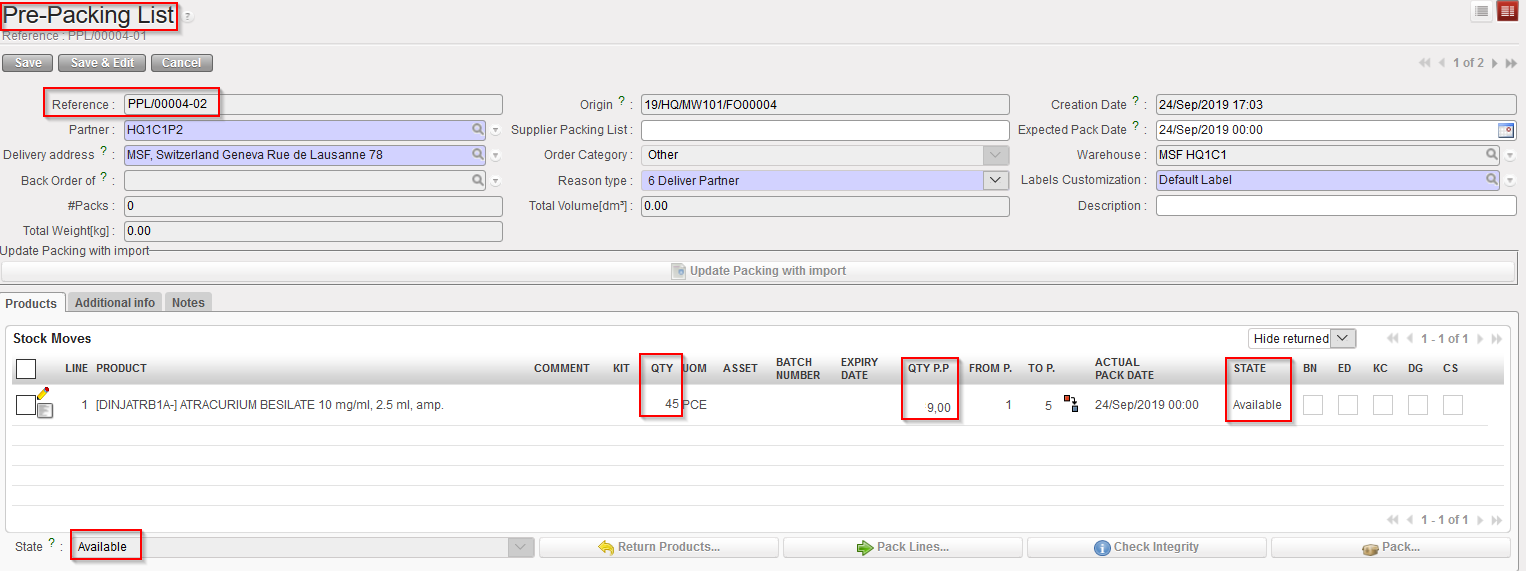
Task: Click Supplier Packing List input field
Action: tap(825, 130)
